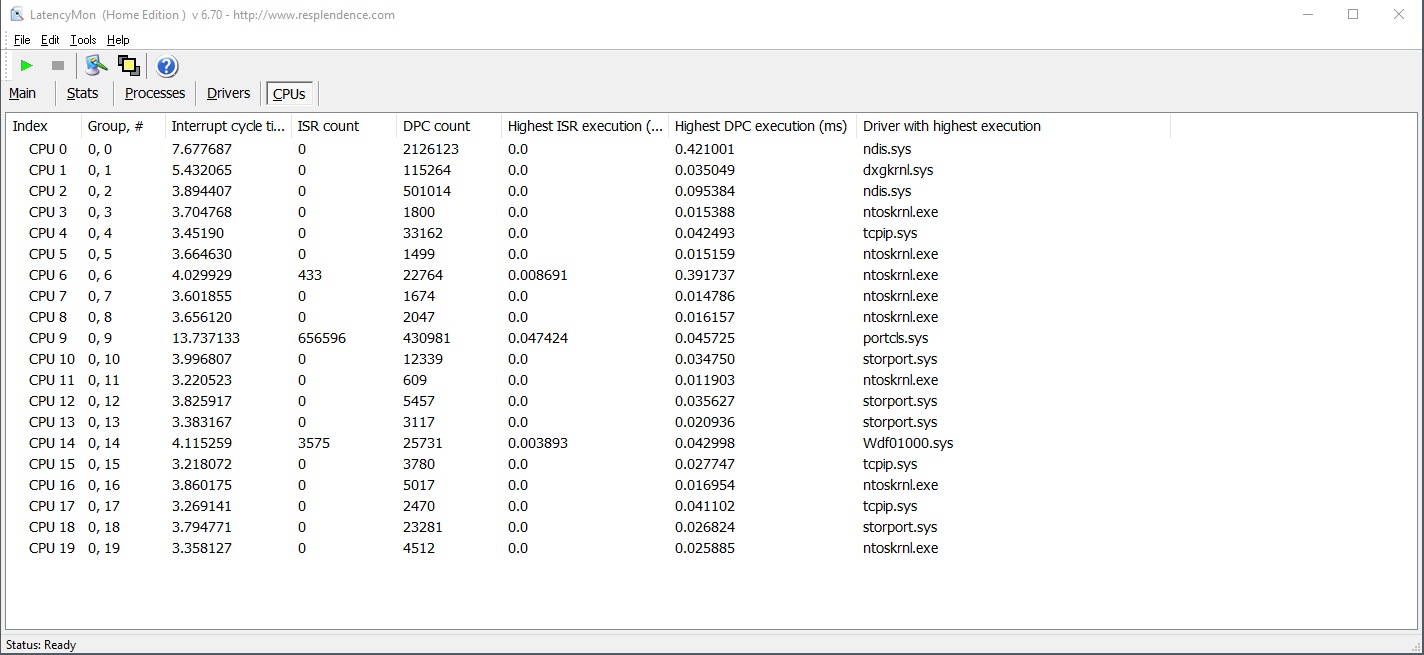Open the Edit menu
The width and height of the screenshot is (1424, 655).
[50, 40]
